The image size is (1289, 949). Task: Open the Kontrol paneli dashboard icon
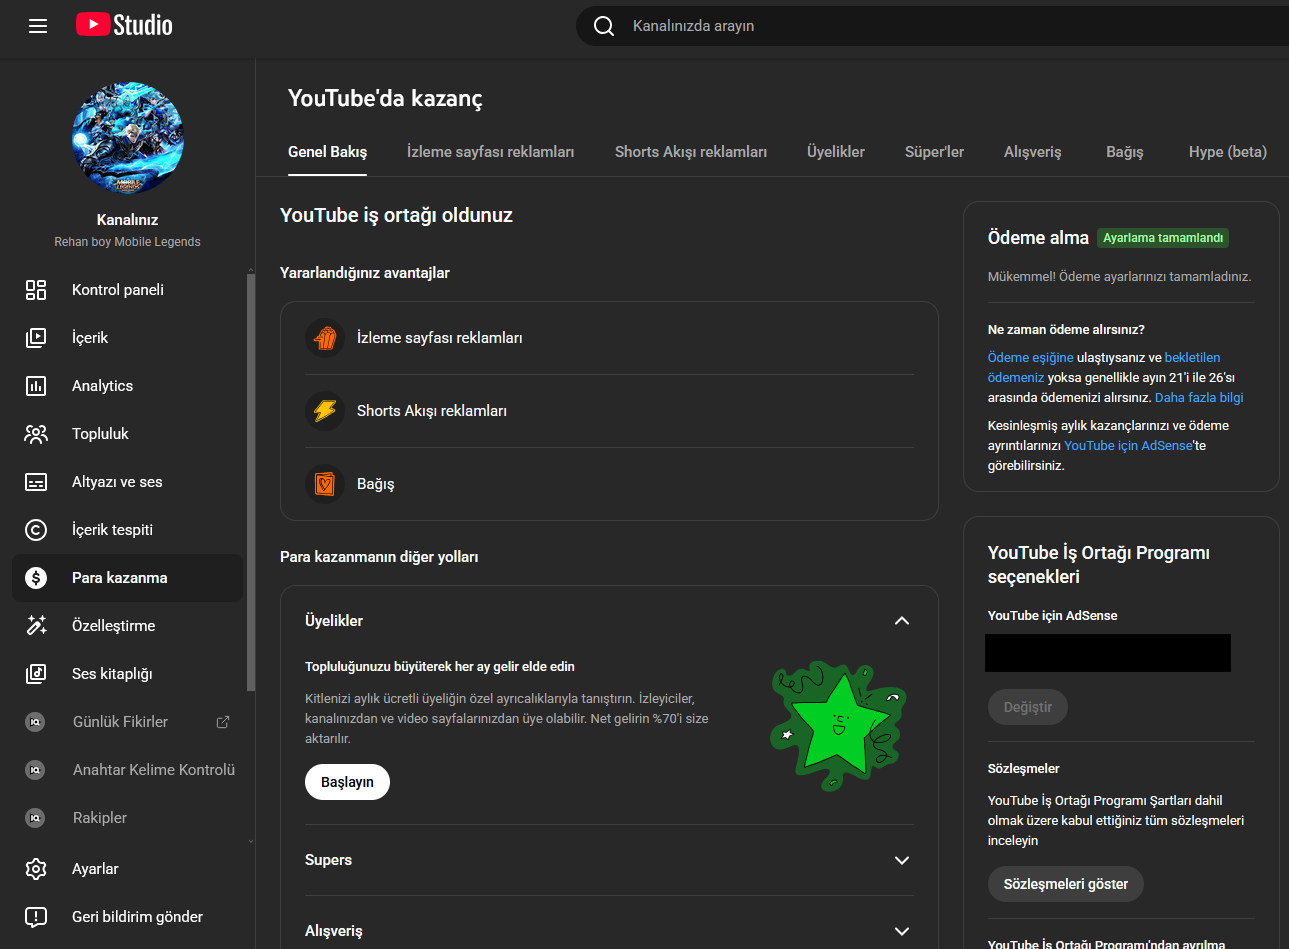[x=36, y=290]
